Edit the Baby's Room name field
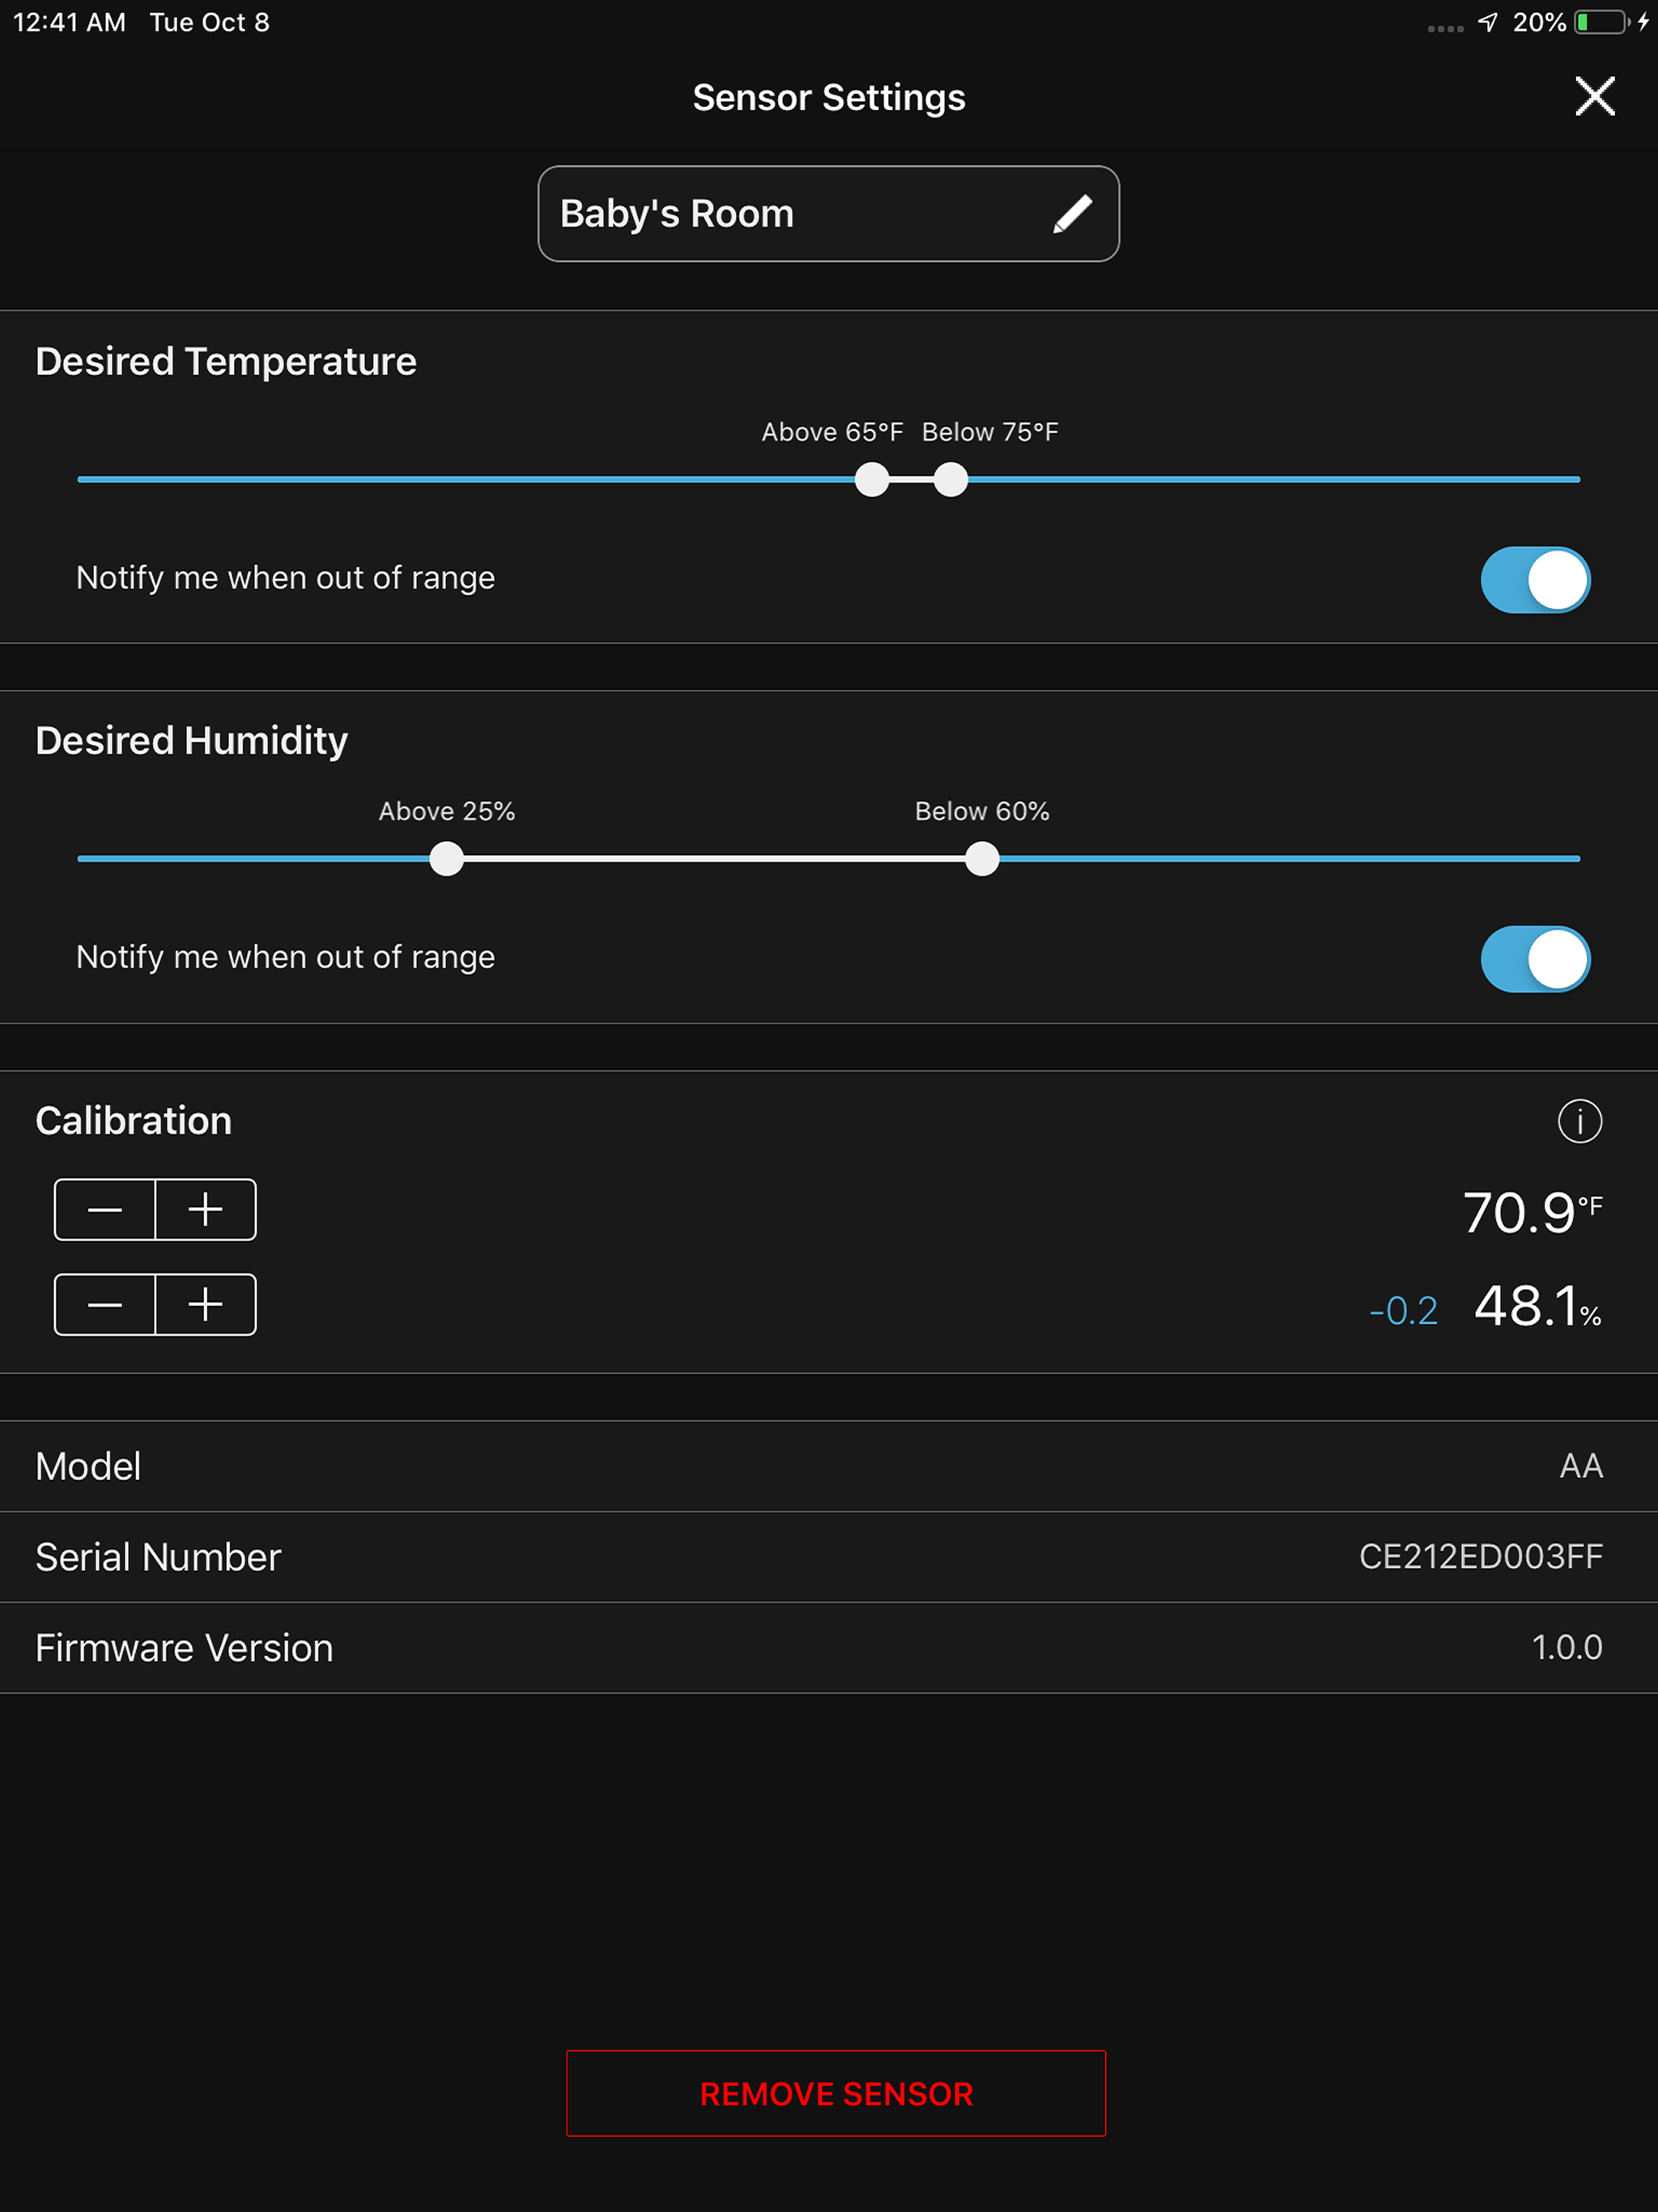The image size is (1658, 2212). coord(829,214)
